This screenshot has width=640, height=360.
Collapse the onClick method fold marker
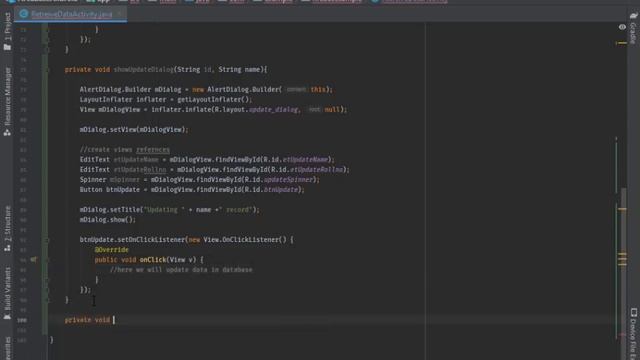pos(47,260)
